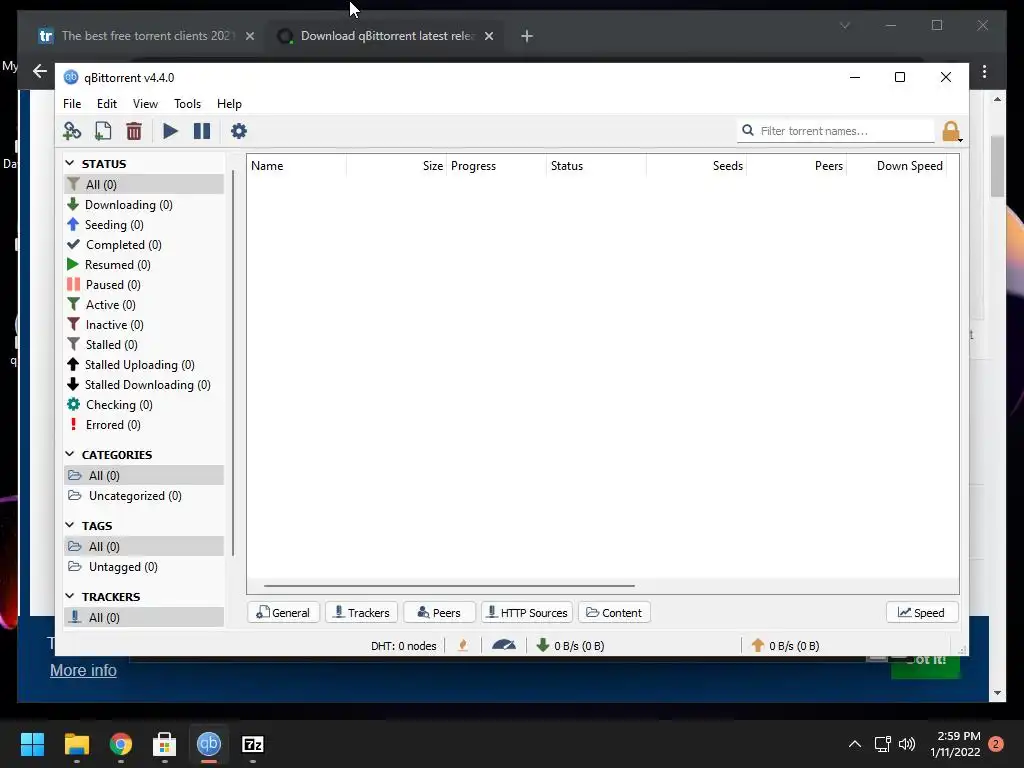1024x768 pixels.
Task: Select the Inactive (0) status filter
Action: (x=144, y=325)
